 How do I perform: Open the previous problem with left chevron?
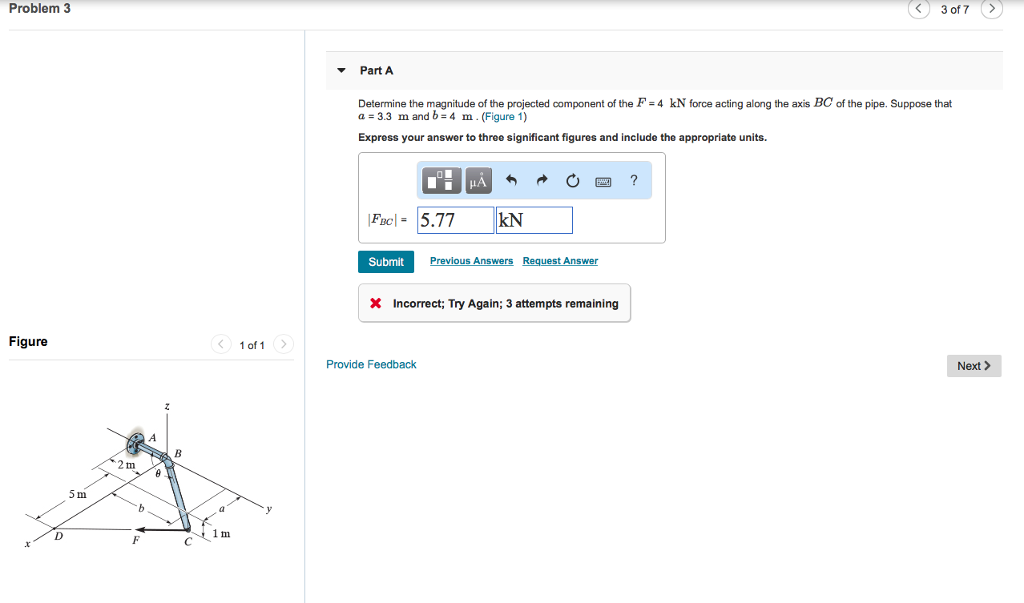918,9
